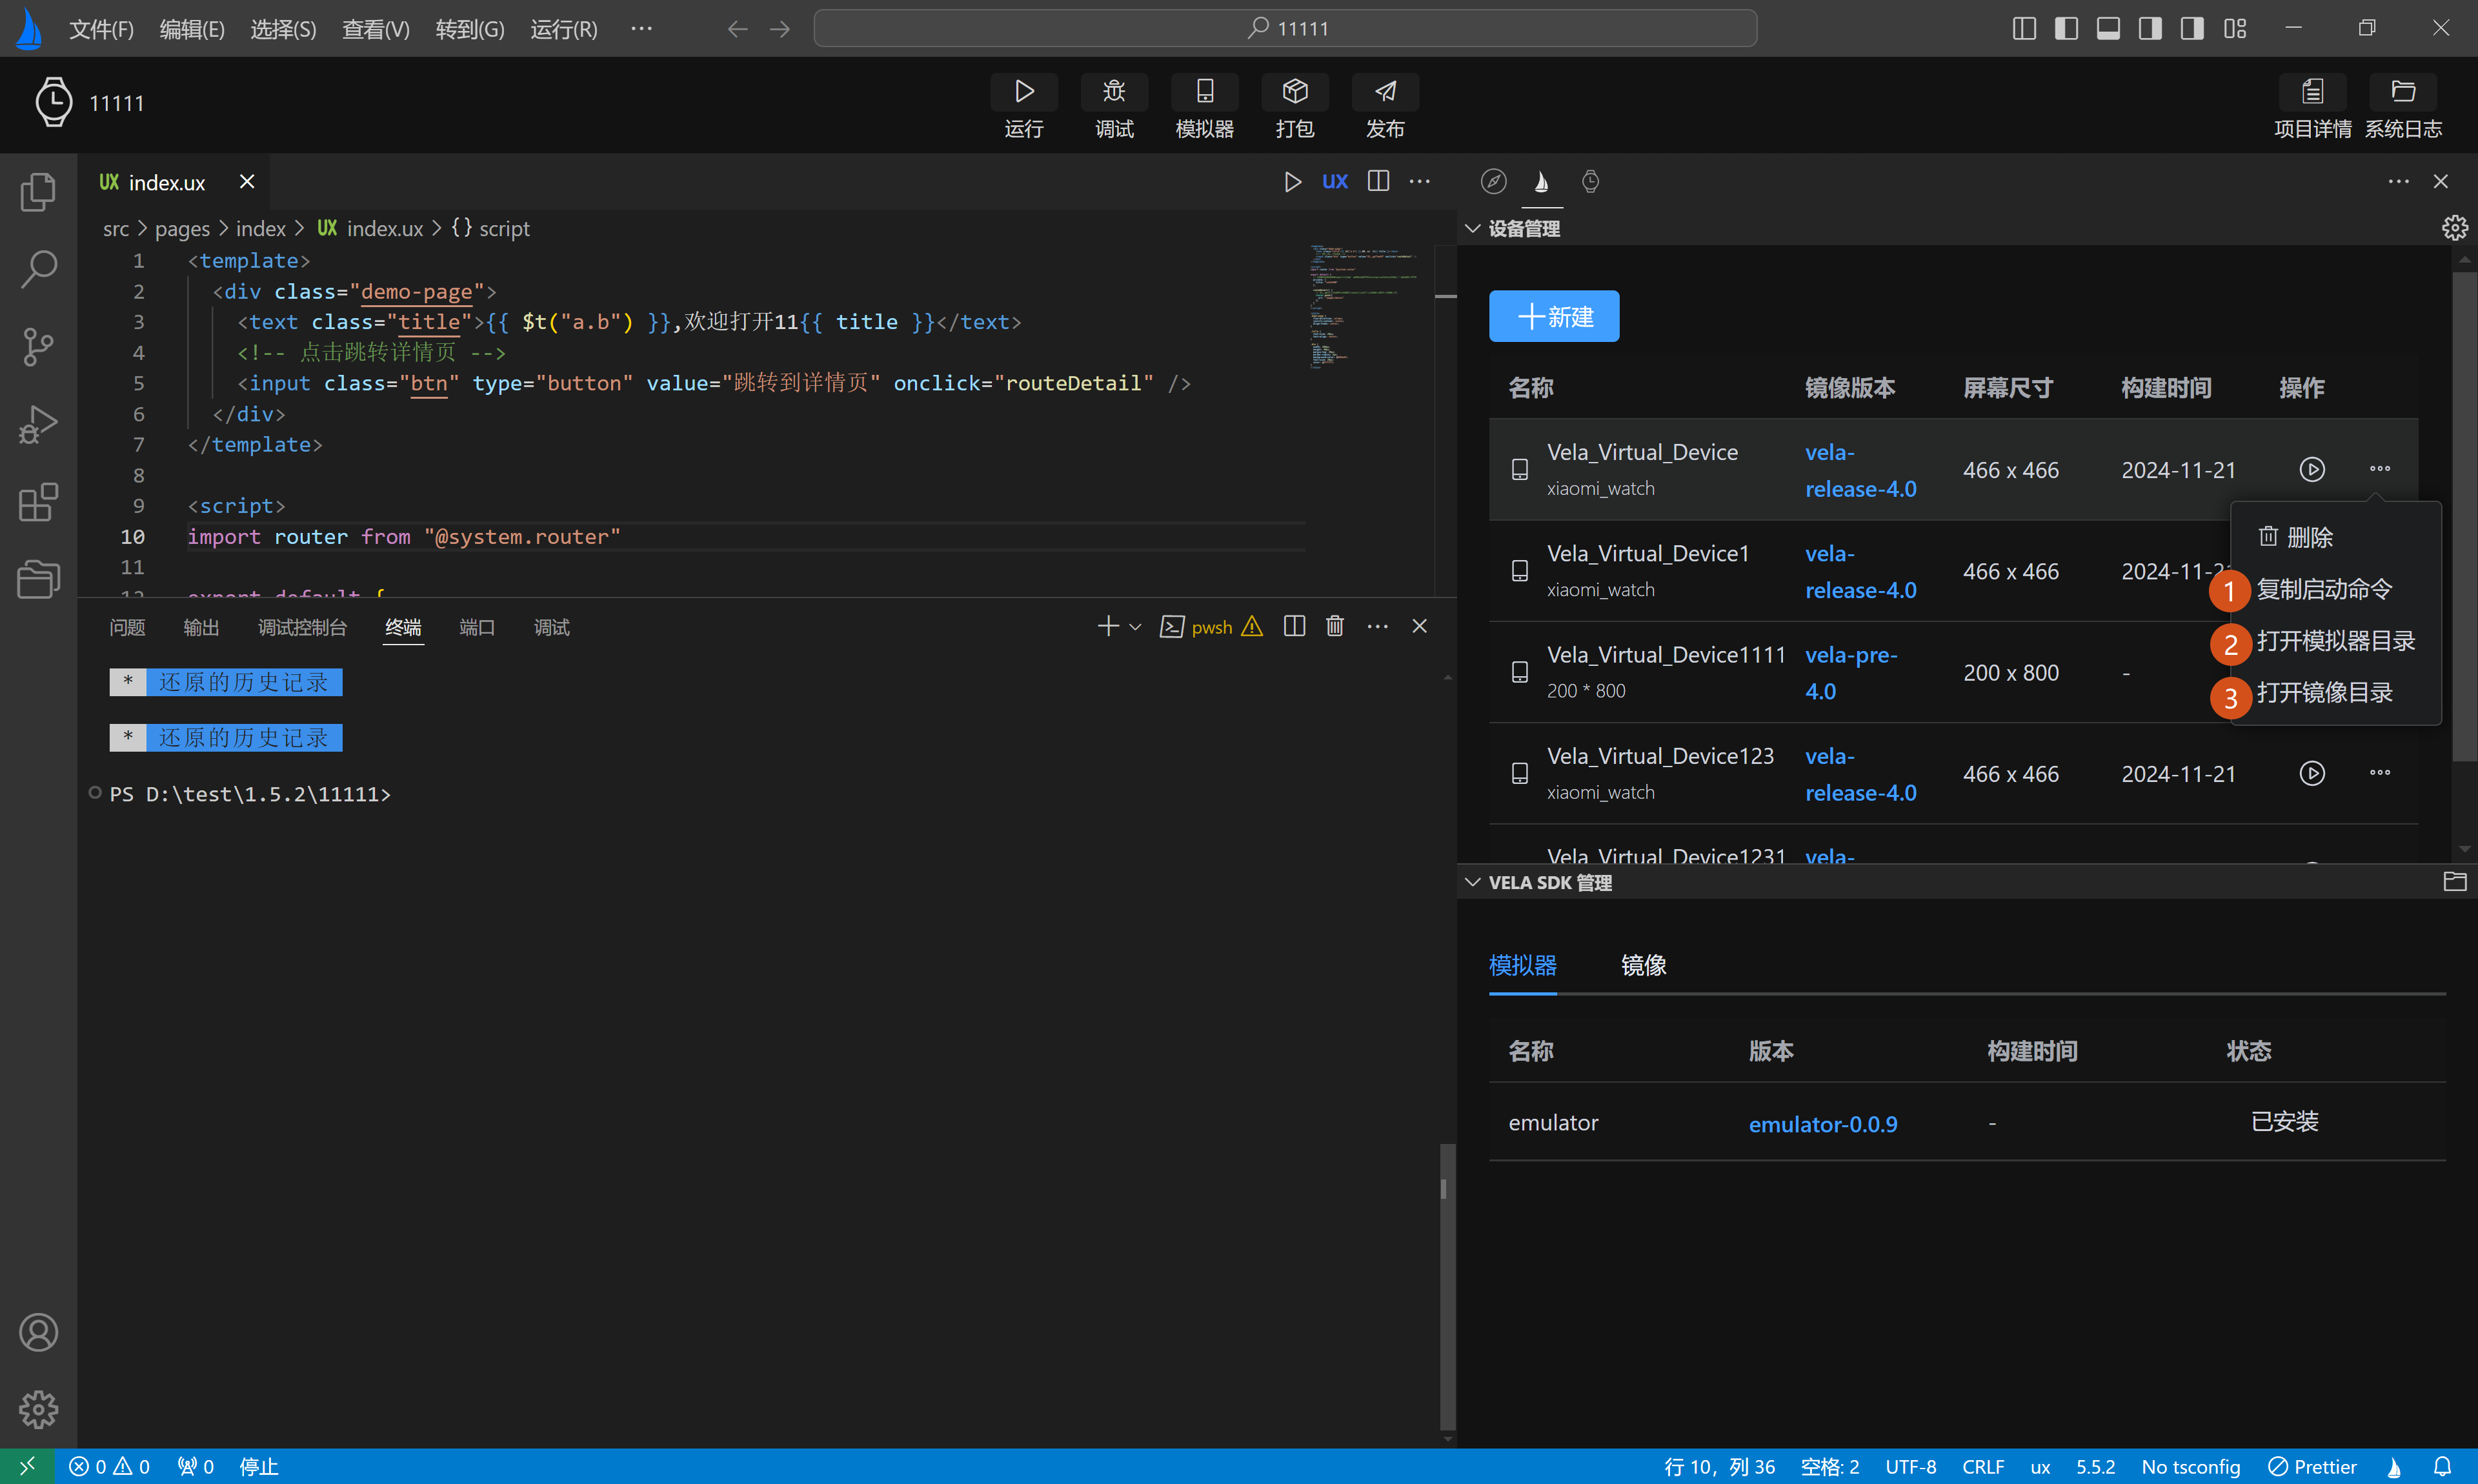The image size is (2478, 1484).
Task: Toggle the secondary sidebar layout icon
Action: (2150, 28)
